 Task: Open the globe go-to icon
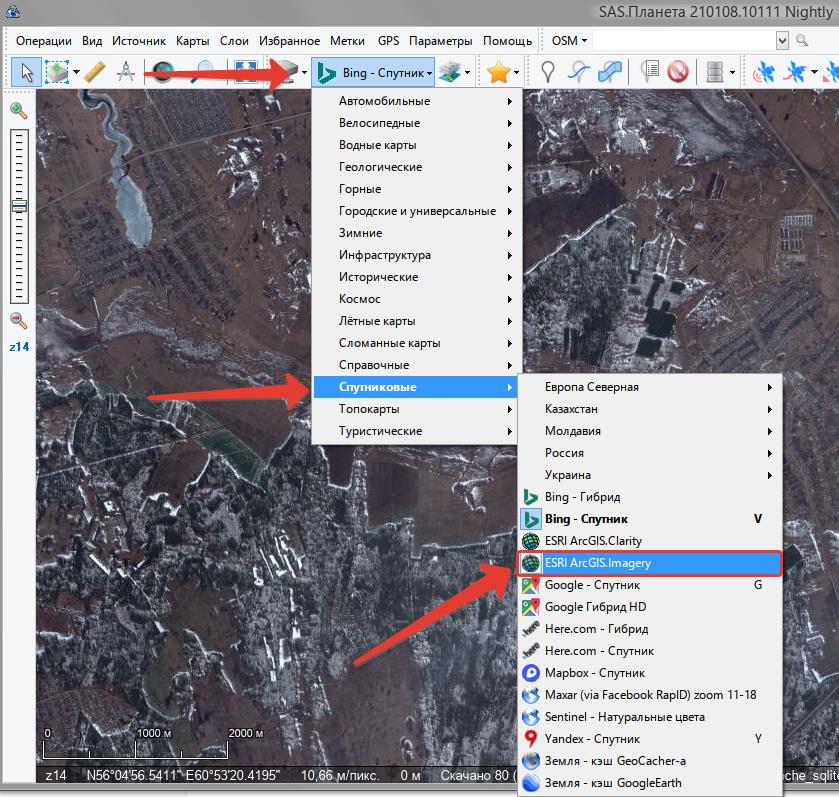[162, 72]
